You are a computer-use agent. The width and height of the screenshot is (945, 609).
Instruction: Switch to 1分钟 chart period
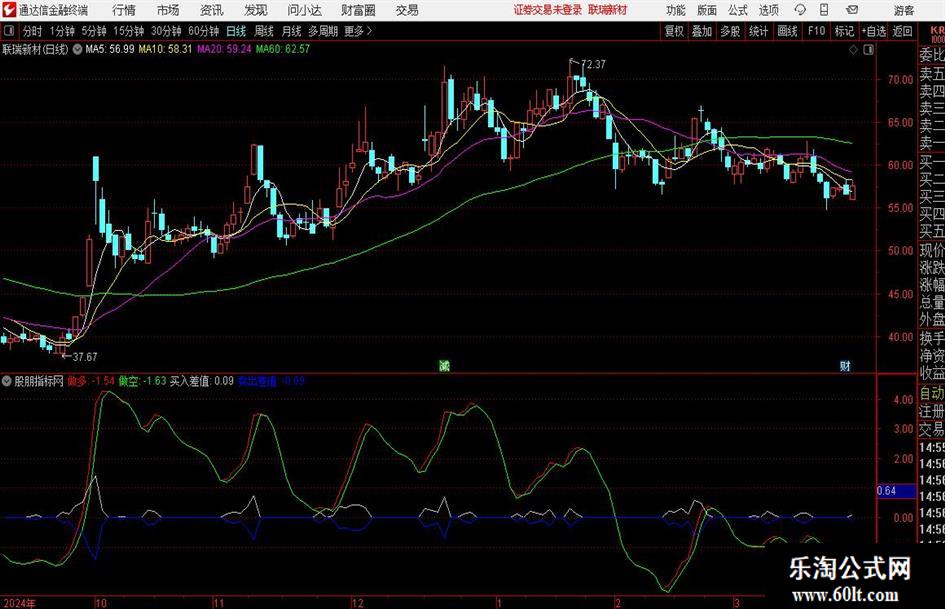(x=62, y=31)
